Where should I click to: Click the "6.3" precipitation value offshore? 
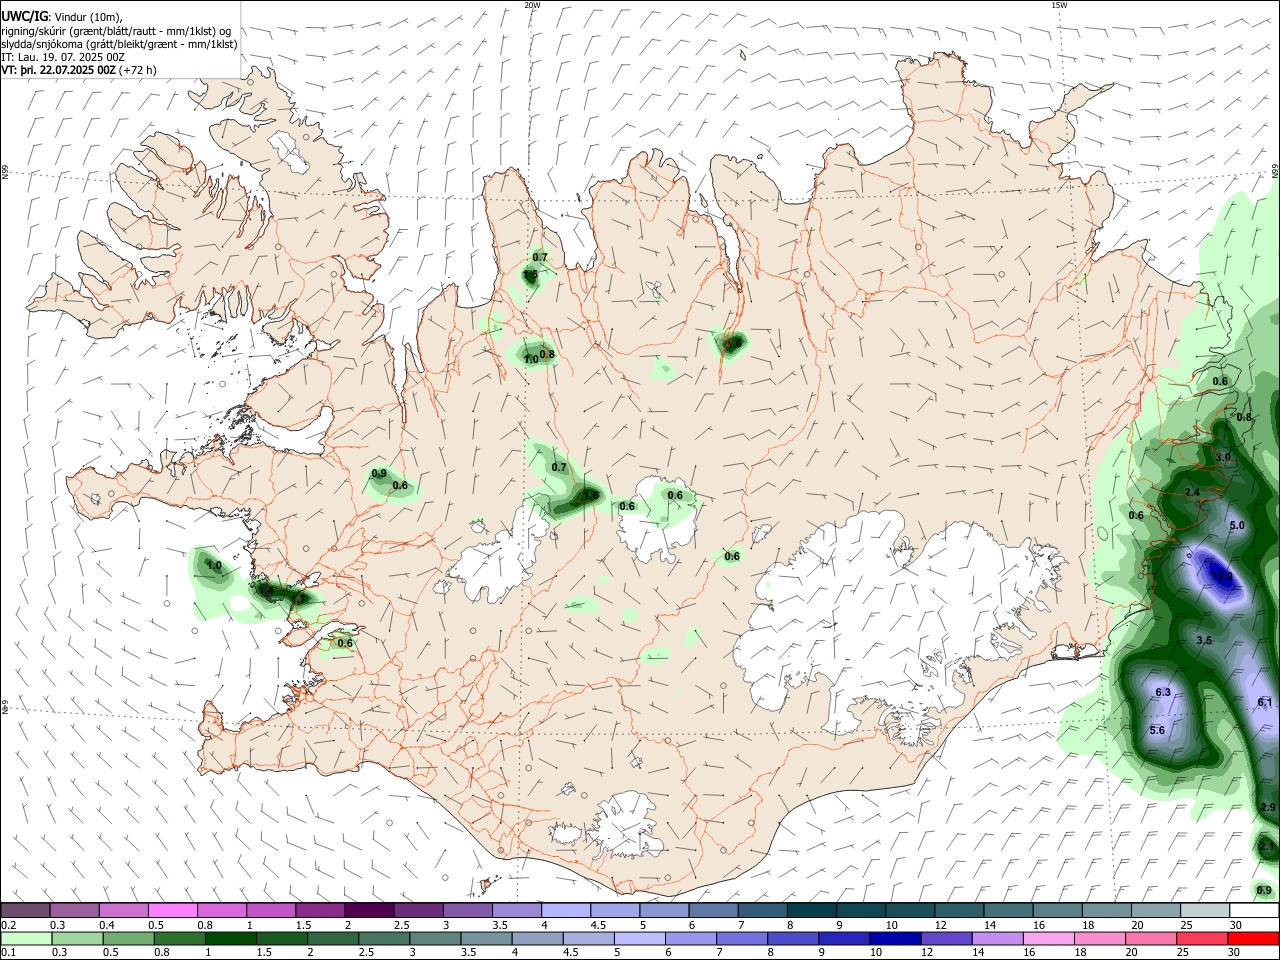point(1163,692)
